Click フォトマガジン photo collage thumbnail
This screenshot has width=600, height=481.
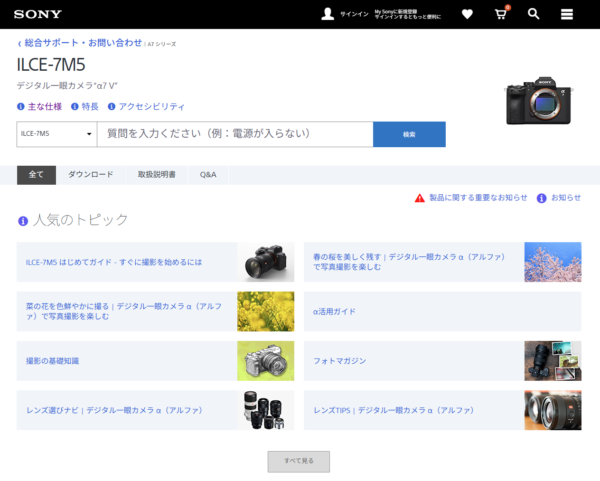pos(553,361)
